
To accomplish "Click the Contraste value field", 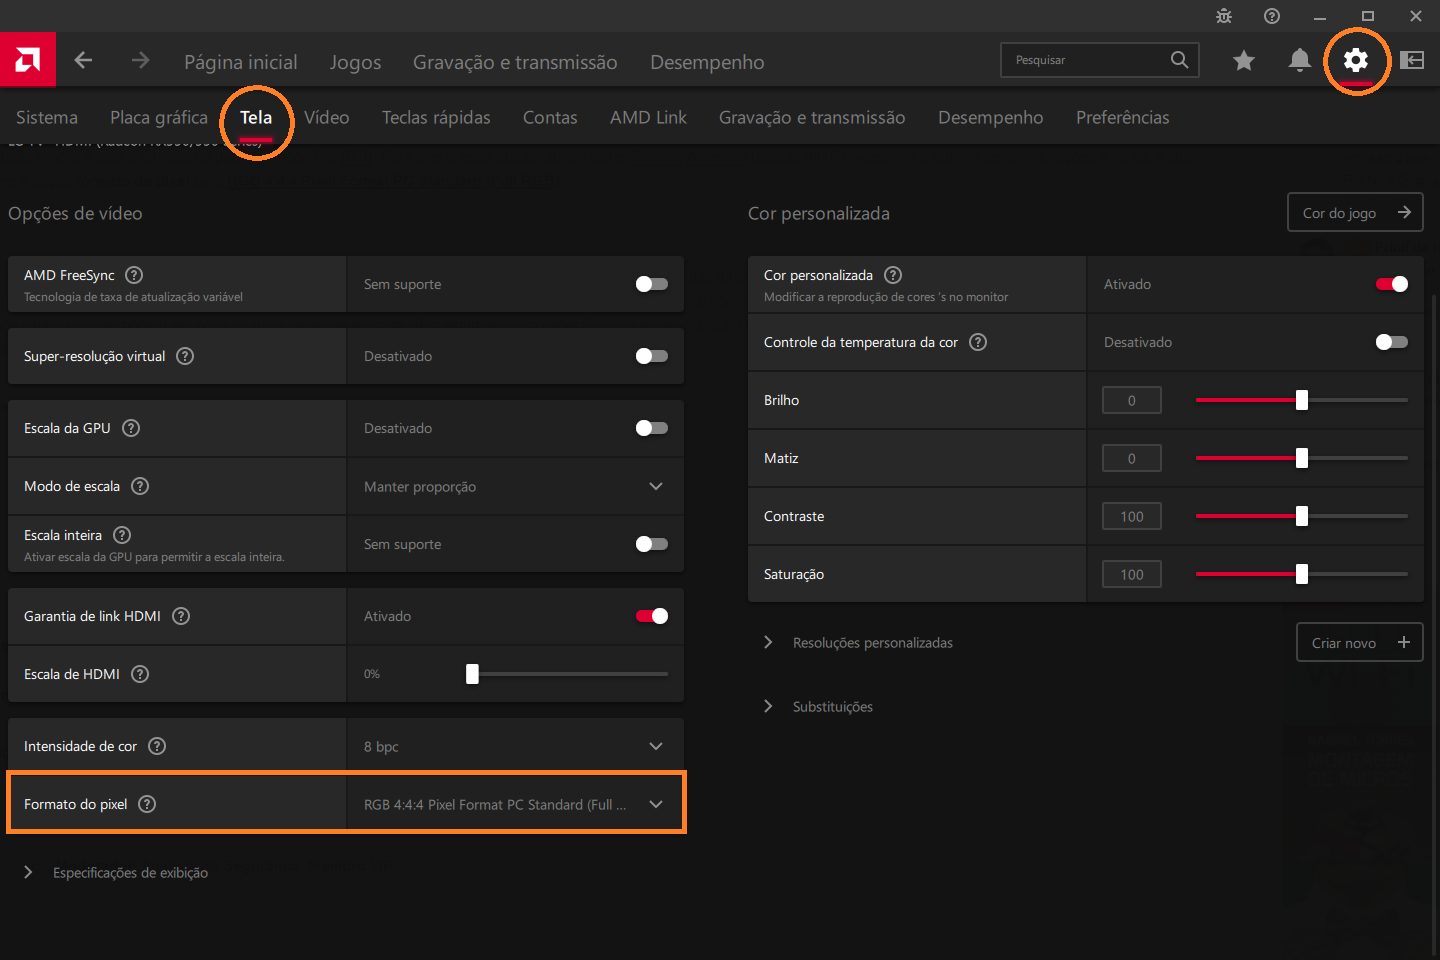I will click(x=1132, y=516).
